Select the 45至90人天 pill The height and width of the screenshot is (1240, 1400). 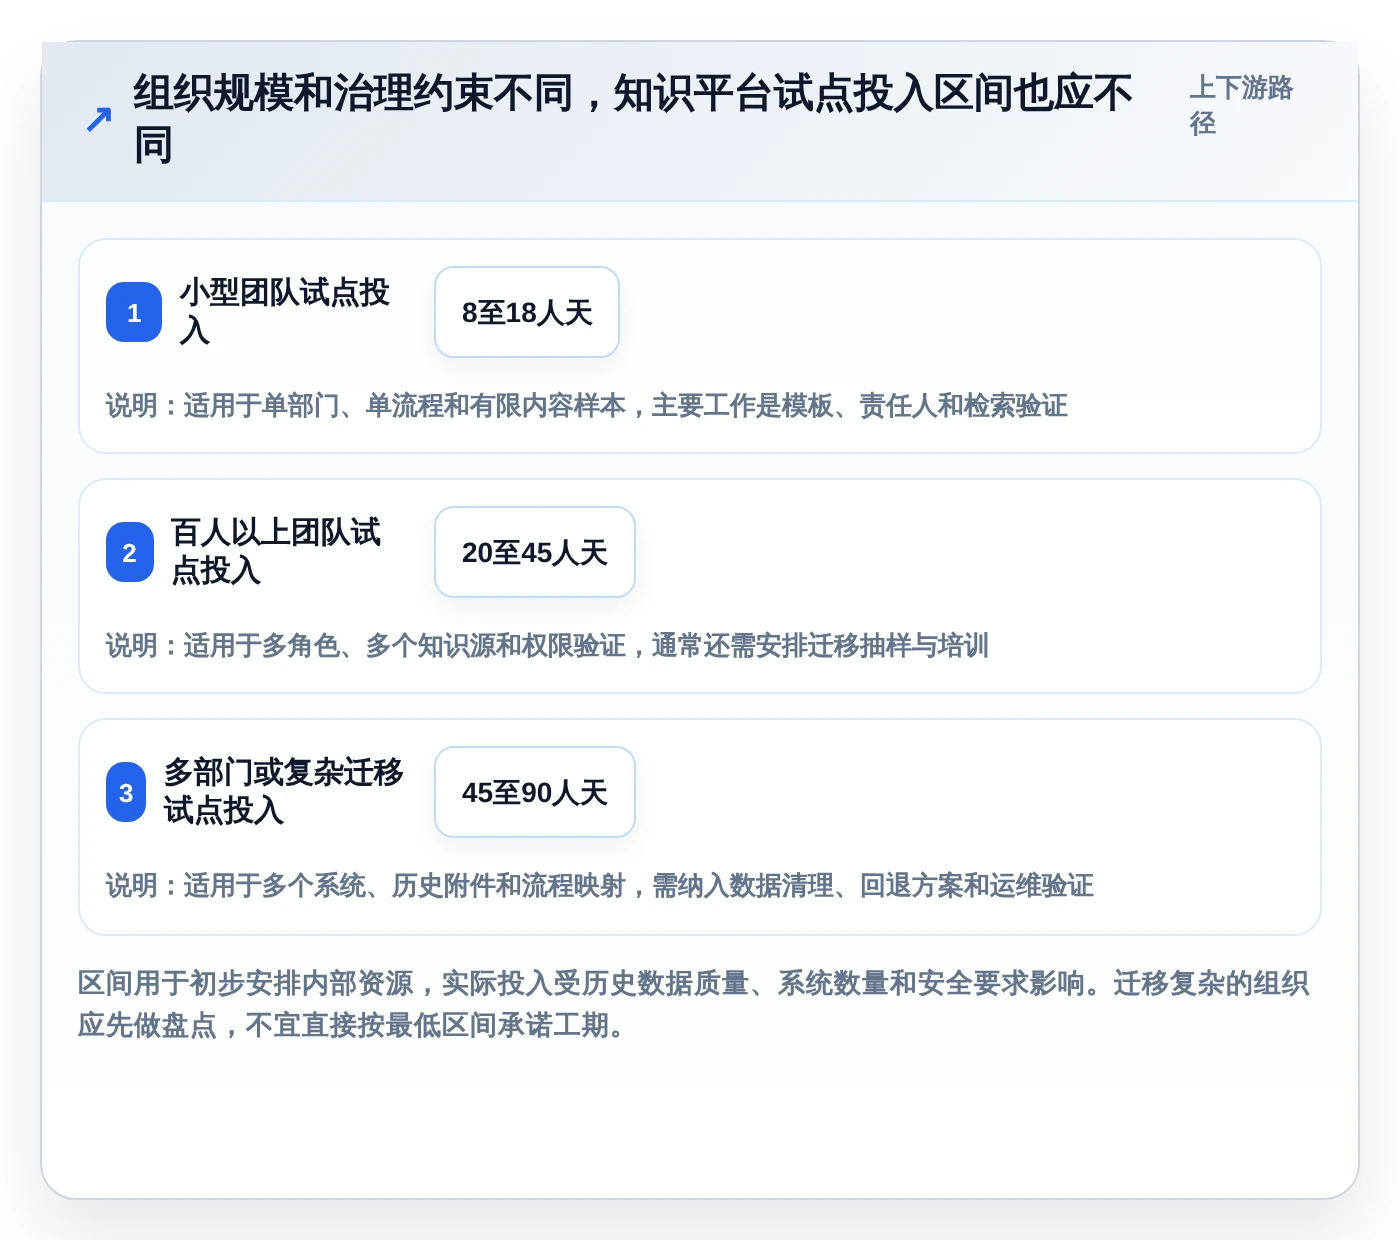coord(535,792)
